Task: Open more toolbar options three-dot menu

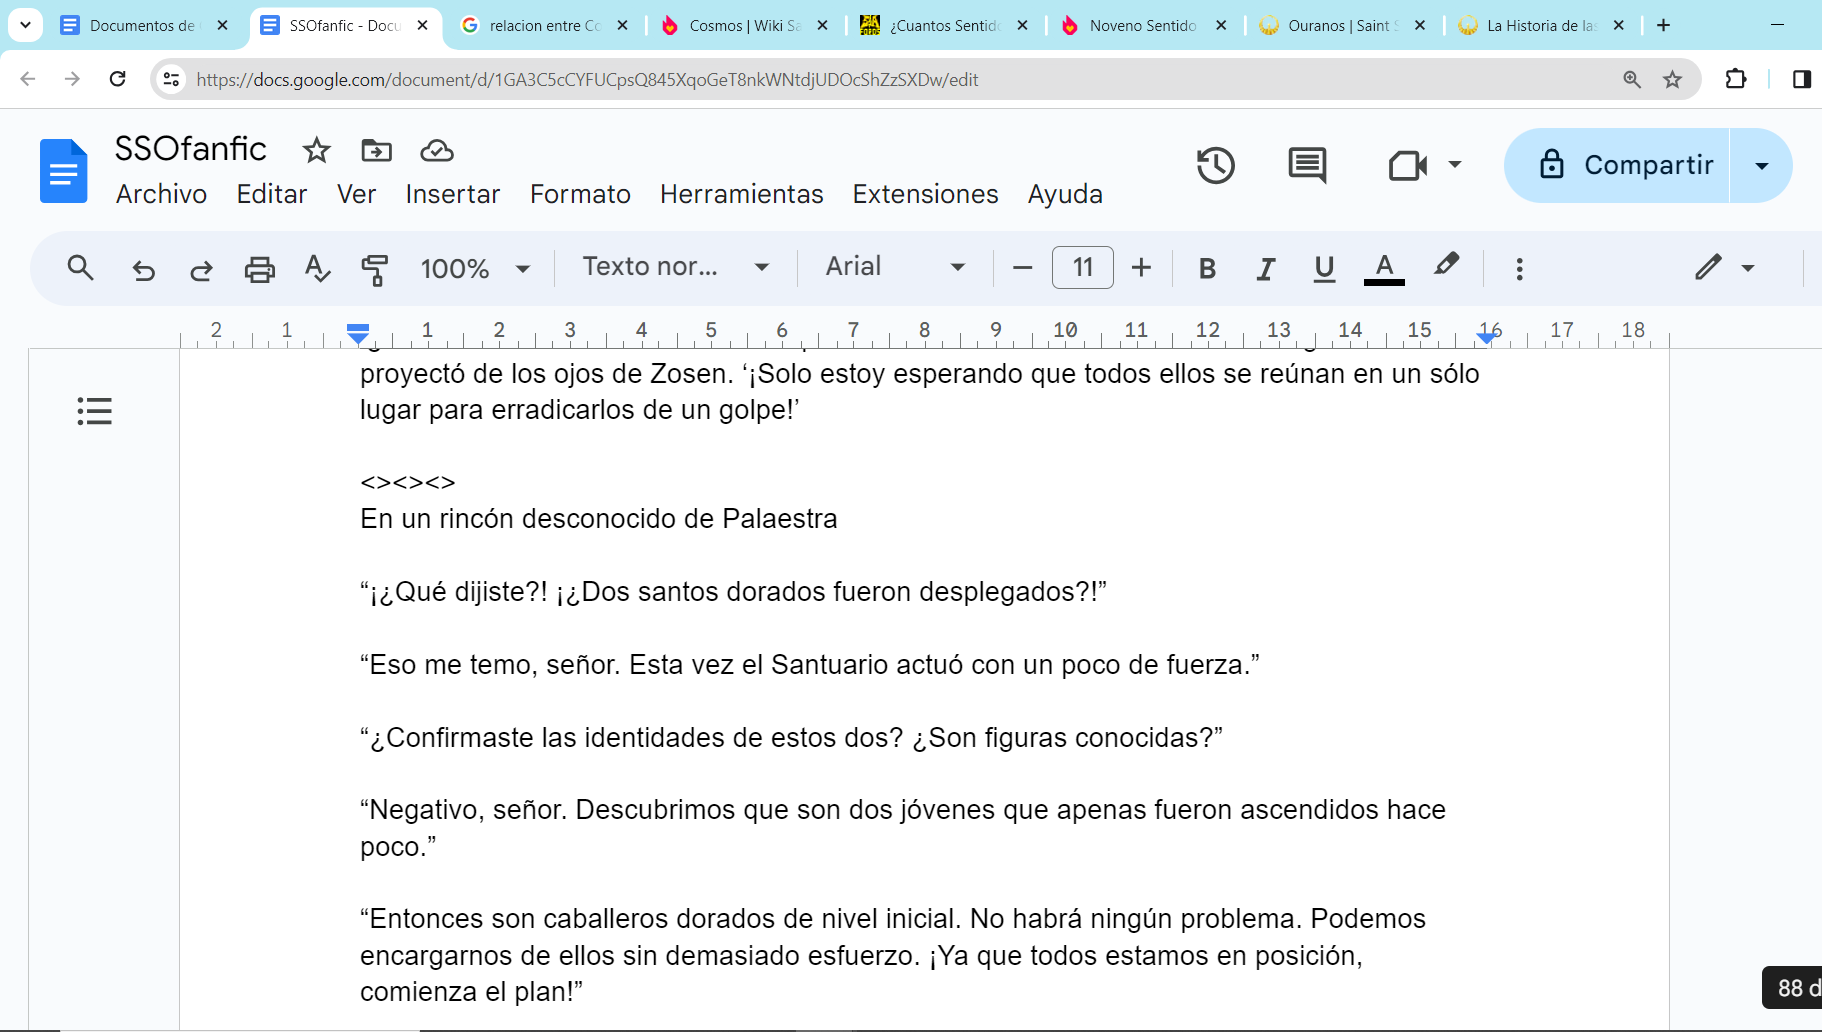Action: click(1519, 269)
